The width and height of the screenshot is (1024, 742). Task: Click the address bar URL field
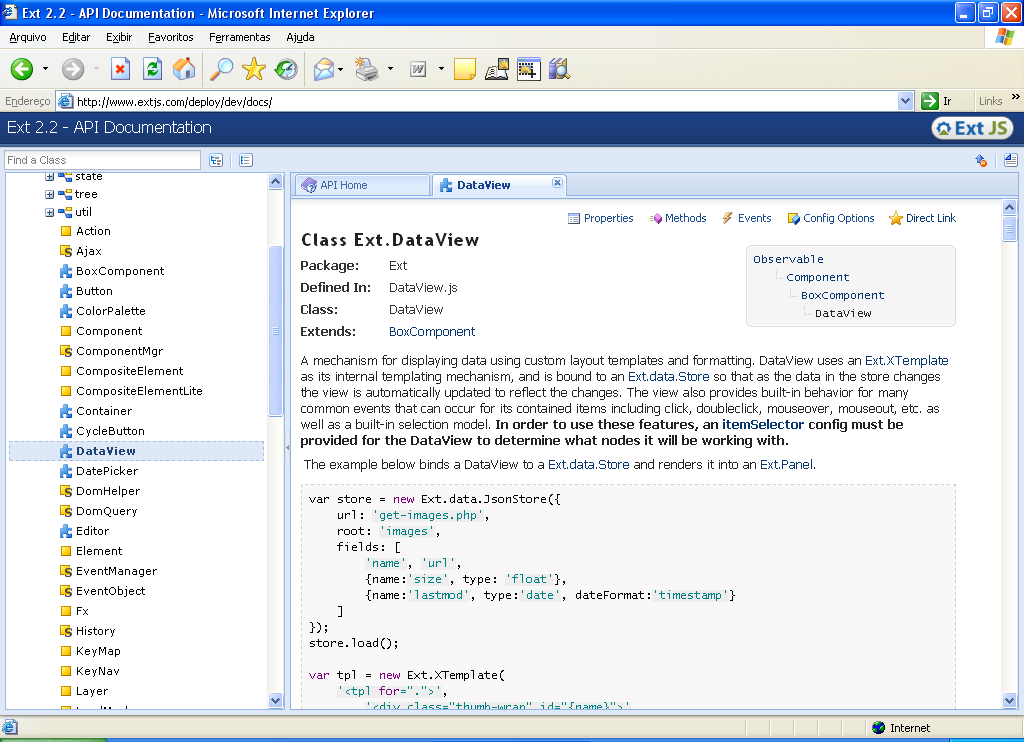coord(485,101)
